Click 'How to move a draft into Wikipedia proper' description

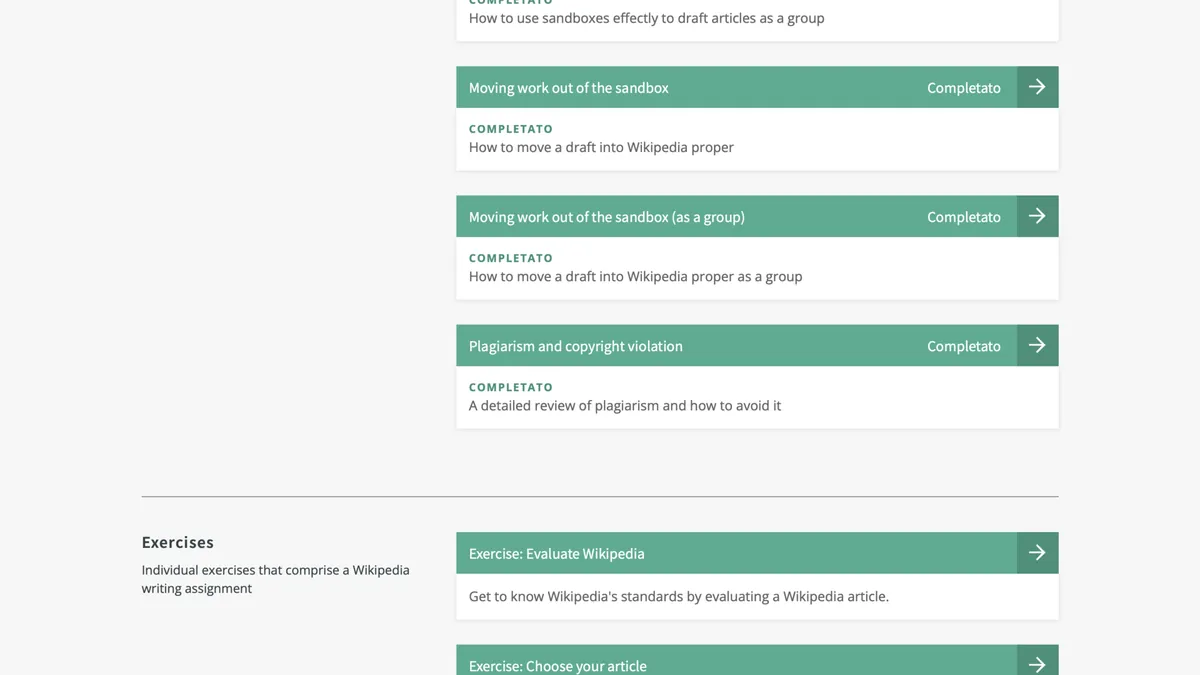pyautogui.click(x=601, y=147)
